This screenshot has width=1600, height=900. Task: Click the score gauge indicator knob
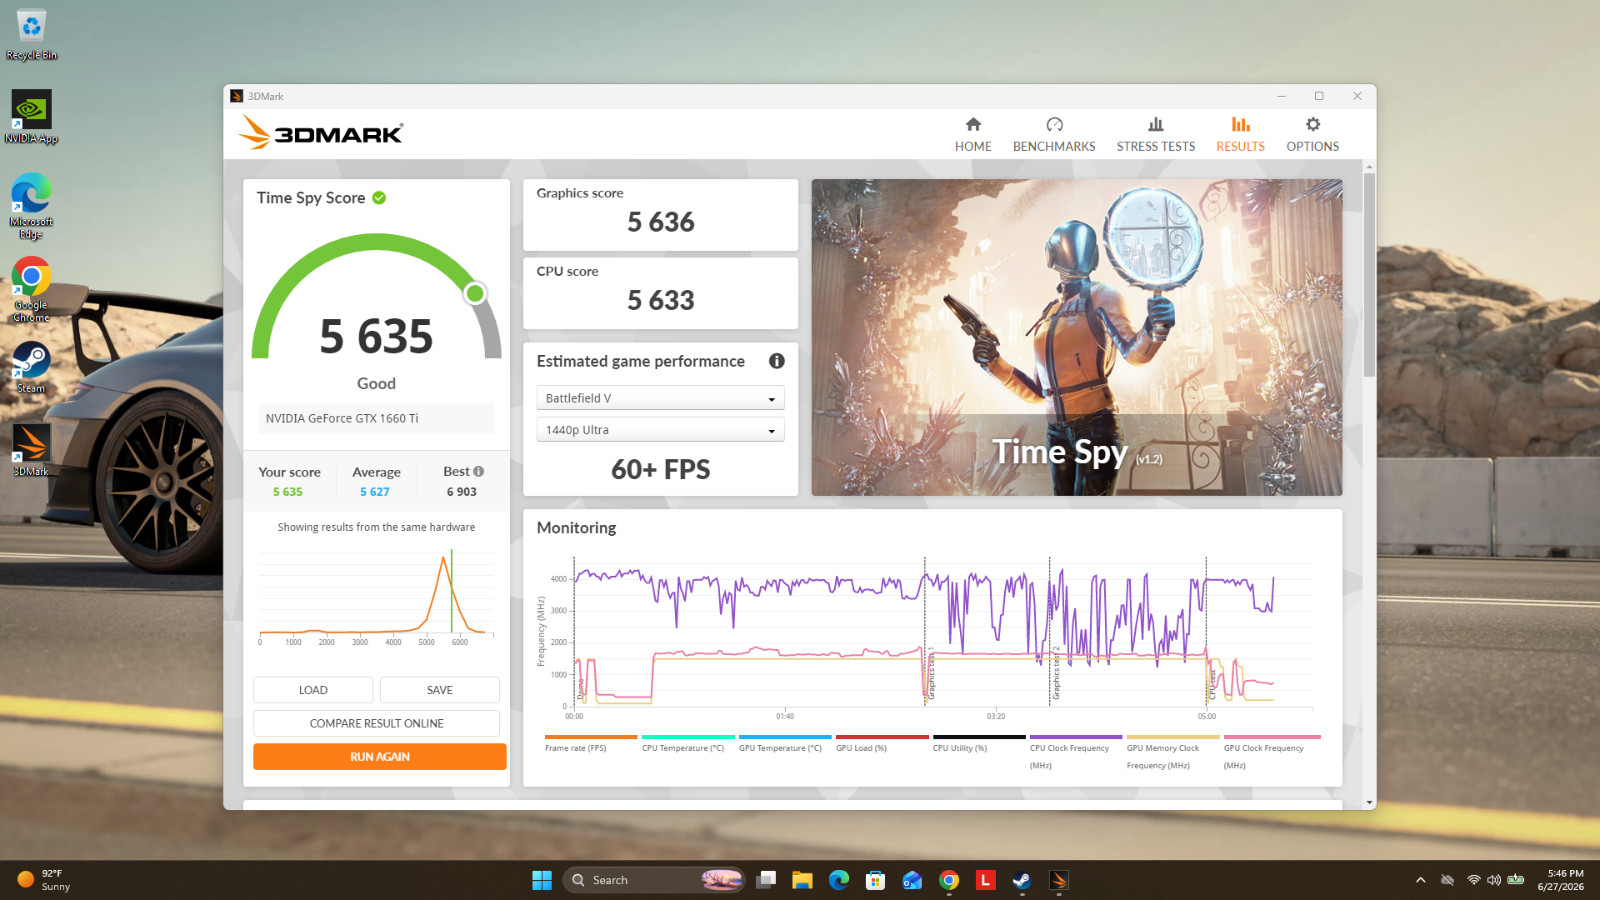pyautogui.click(x=475, y=293)
